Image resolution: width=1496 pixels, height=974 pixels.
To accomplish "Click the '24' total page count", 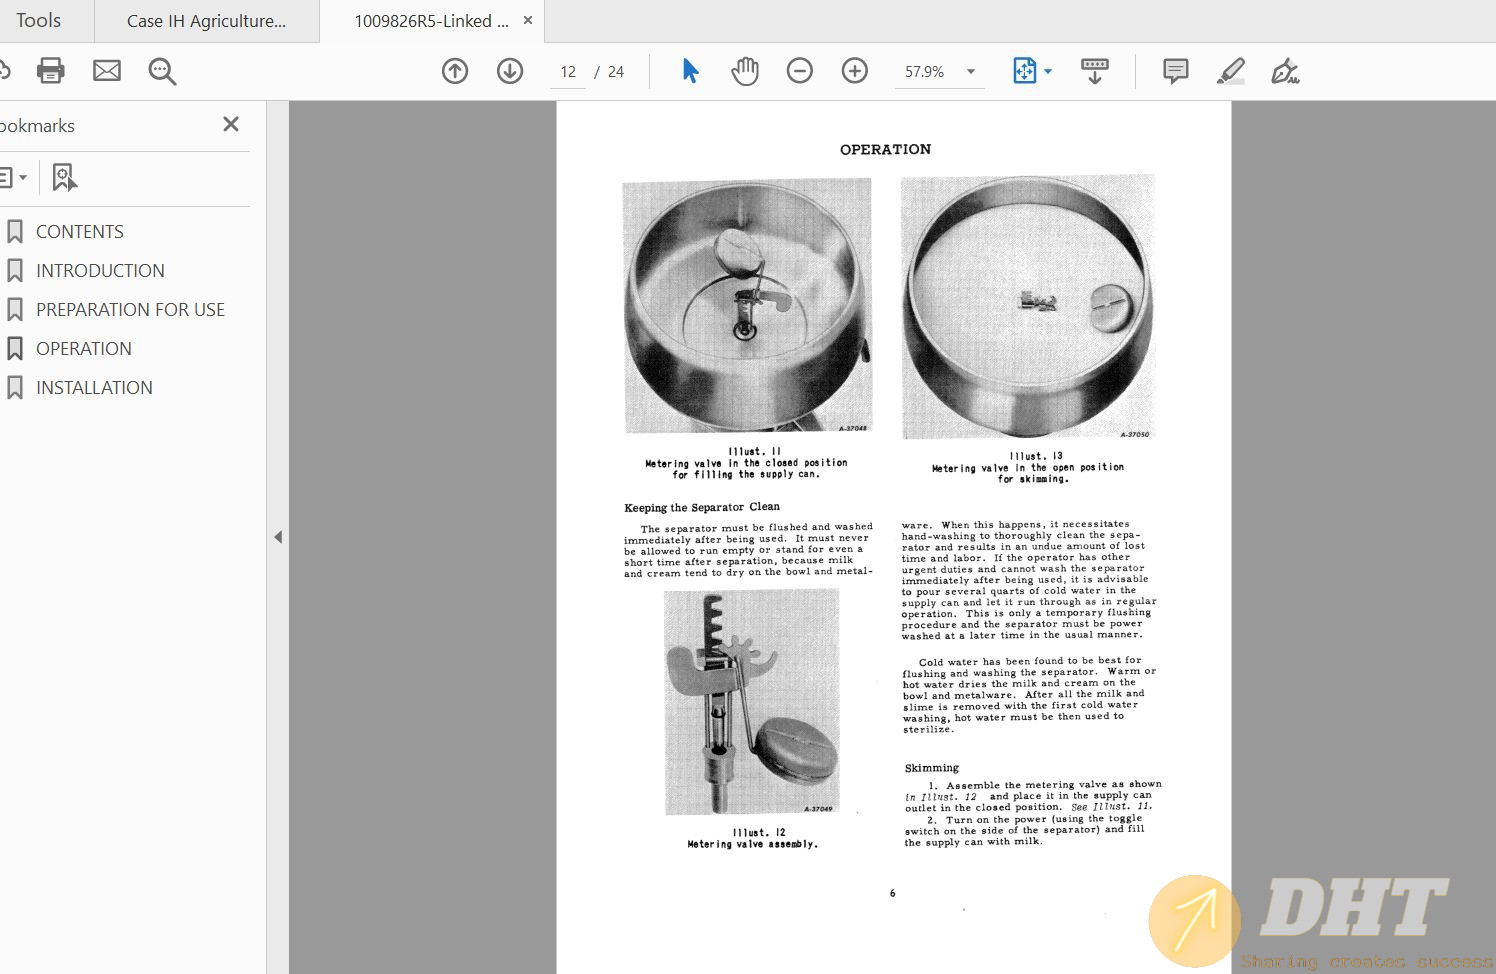I will [616, 72].
